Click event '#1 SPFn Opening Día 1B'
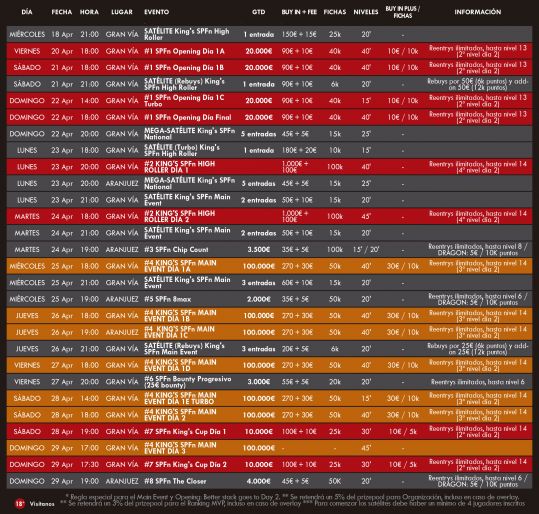The height and width of the screenshot is (514, 539). coord(184,68)
